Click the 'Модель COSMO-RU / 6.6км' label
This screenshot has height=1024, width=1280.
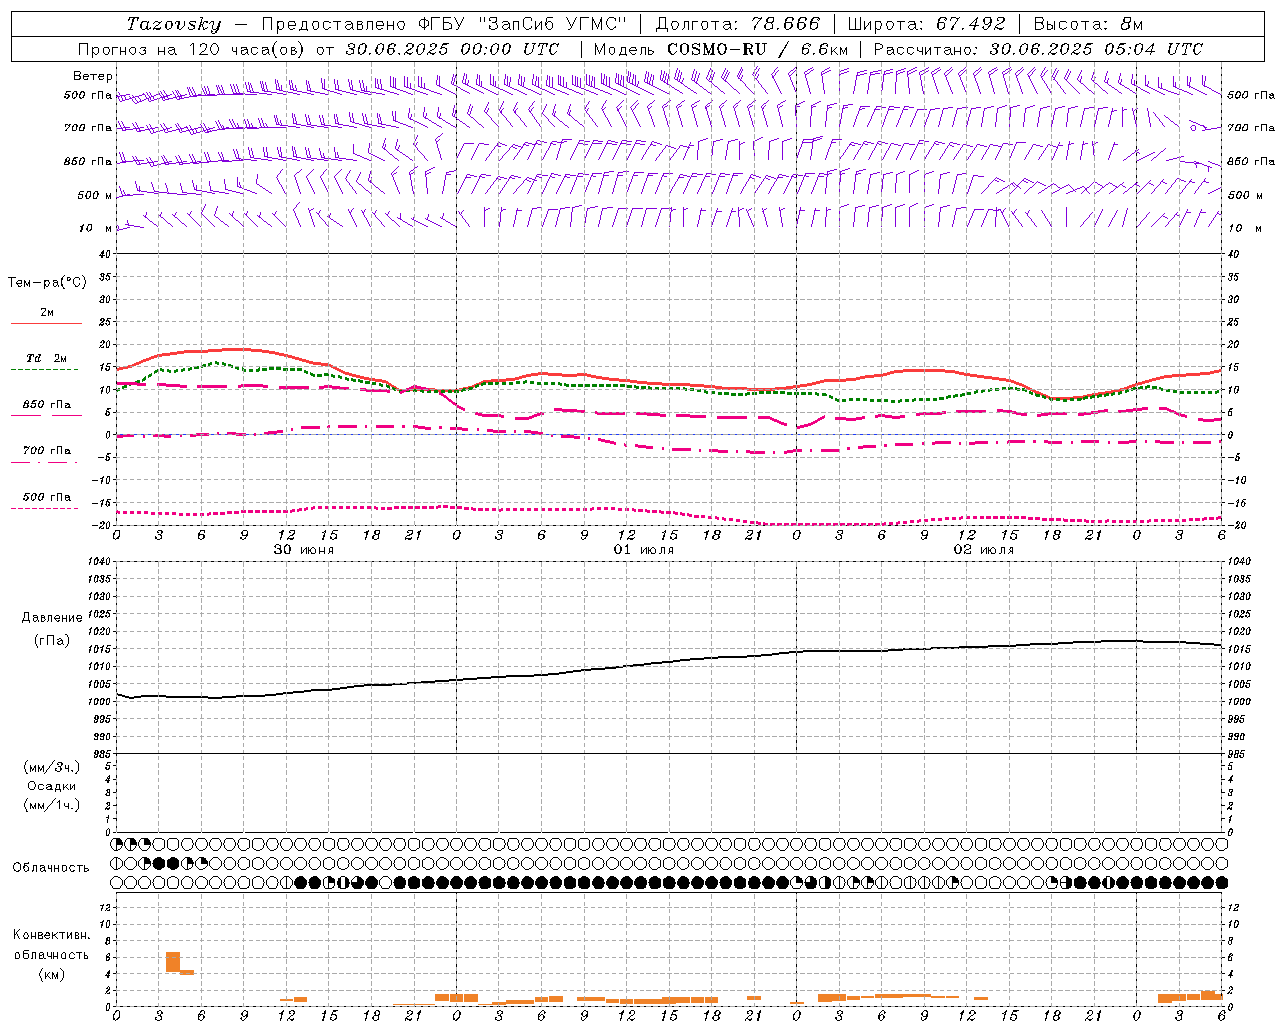(x=721, y=49)
